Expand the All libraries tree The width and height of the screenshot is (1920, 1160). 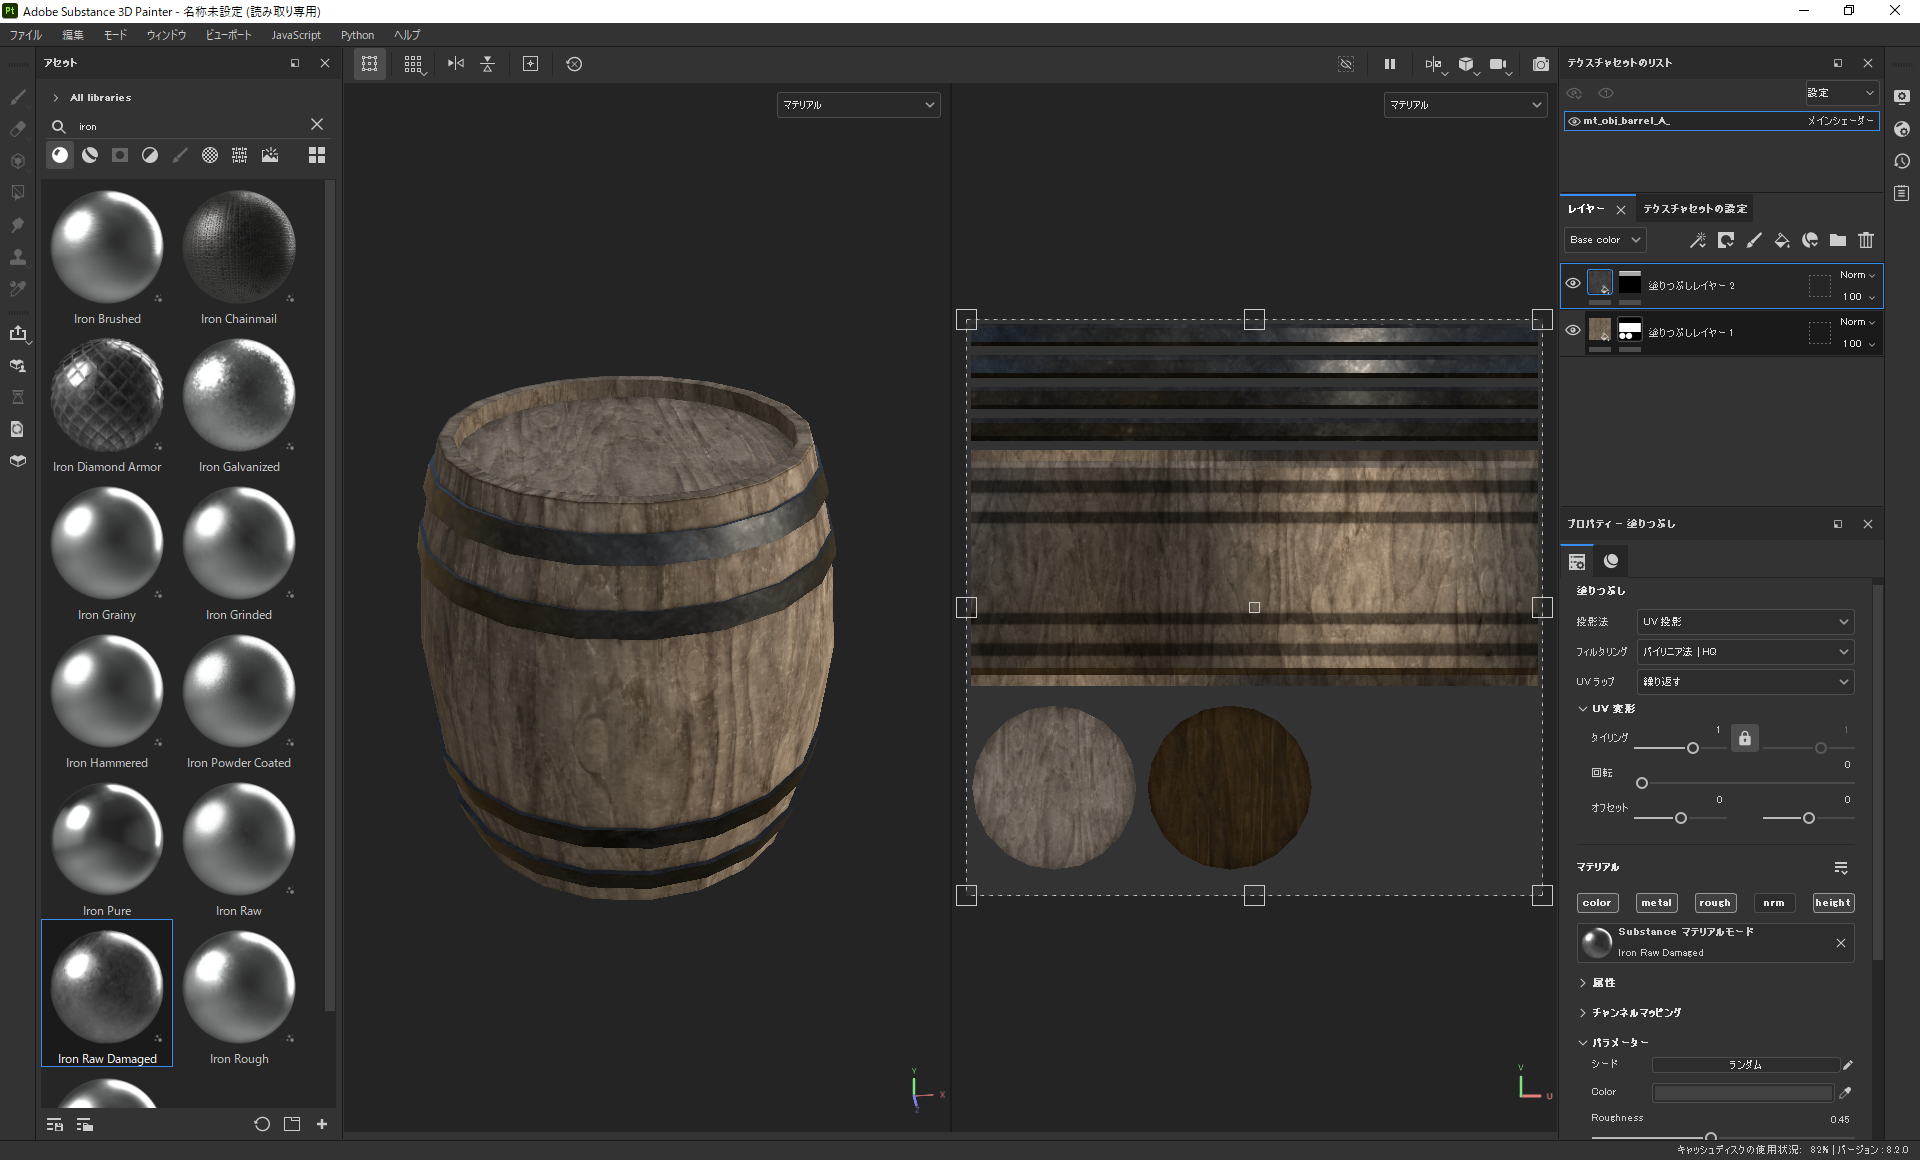(56, 98)
